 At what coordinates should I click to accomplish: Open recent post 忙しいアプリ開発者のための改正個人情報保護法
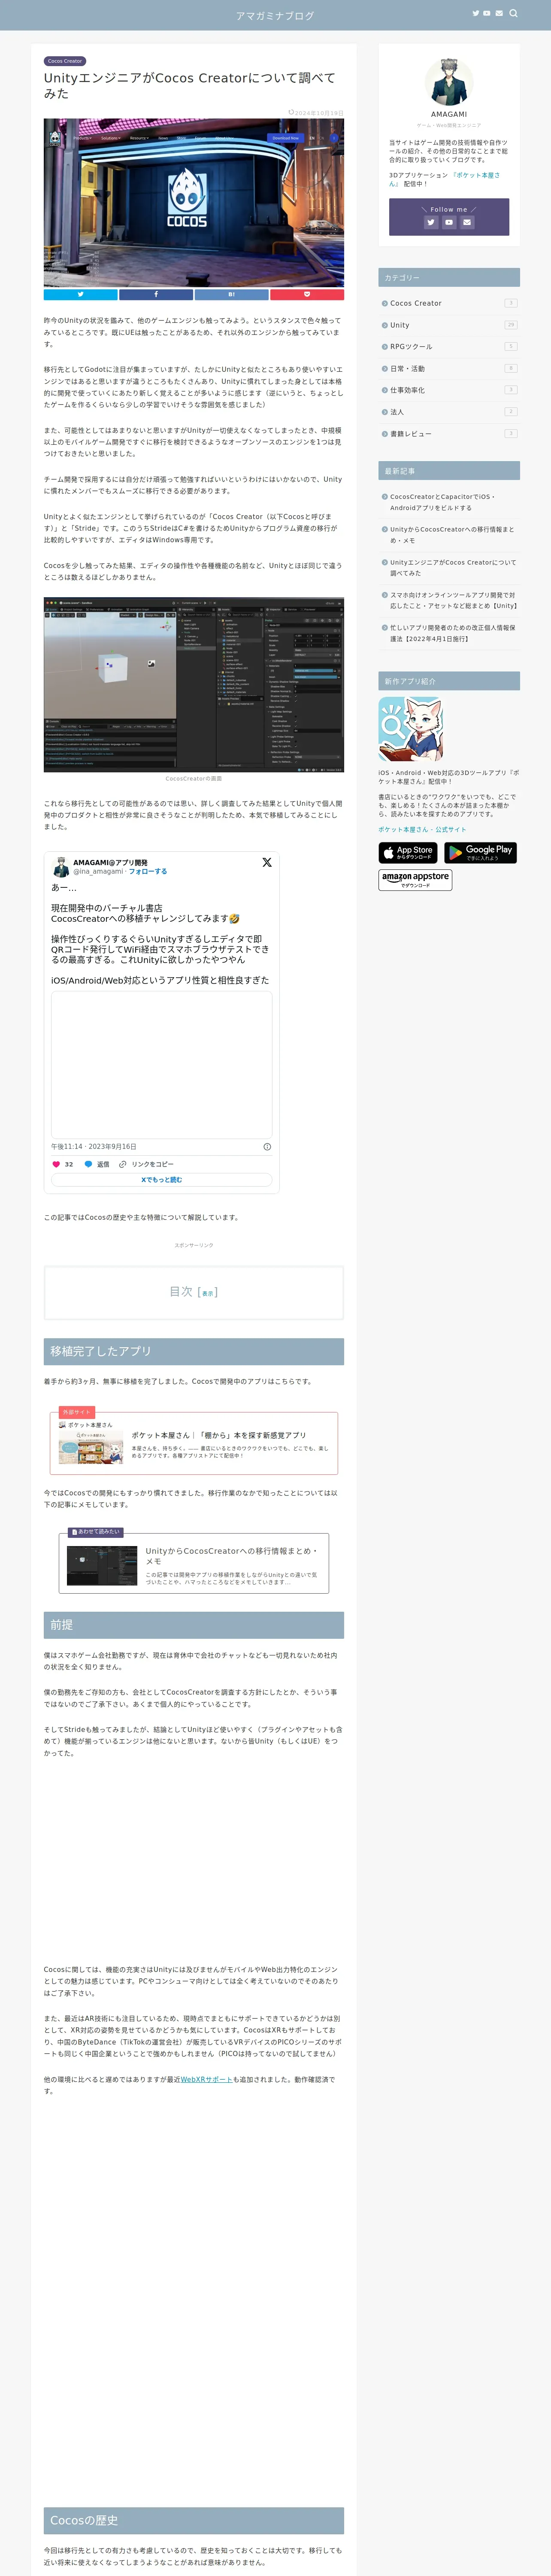449,633
